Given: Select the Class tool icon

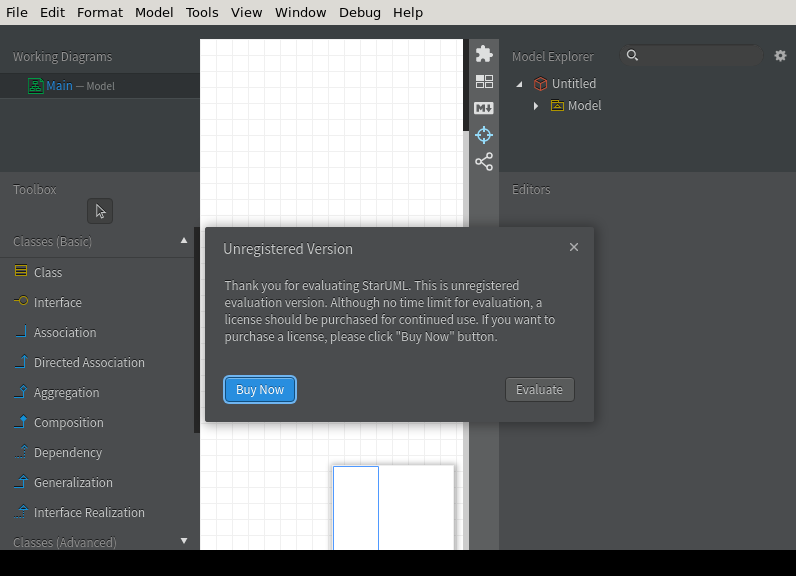Looking at the screenshot, I should (x=21, y=271).
